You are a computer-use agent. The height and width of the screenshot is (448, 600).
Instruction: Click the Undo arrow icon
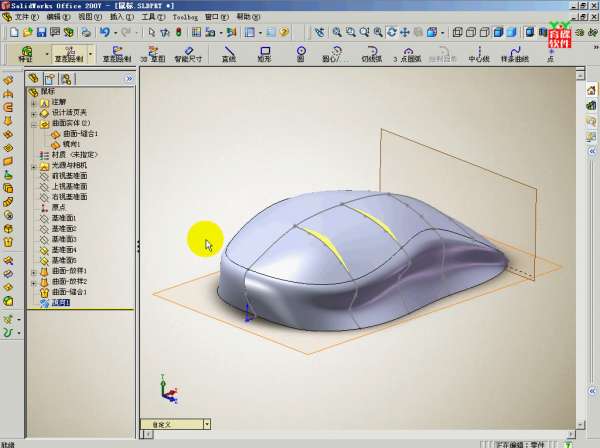[103, 33]
